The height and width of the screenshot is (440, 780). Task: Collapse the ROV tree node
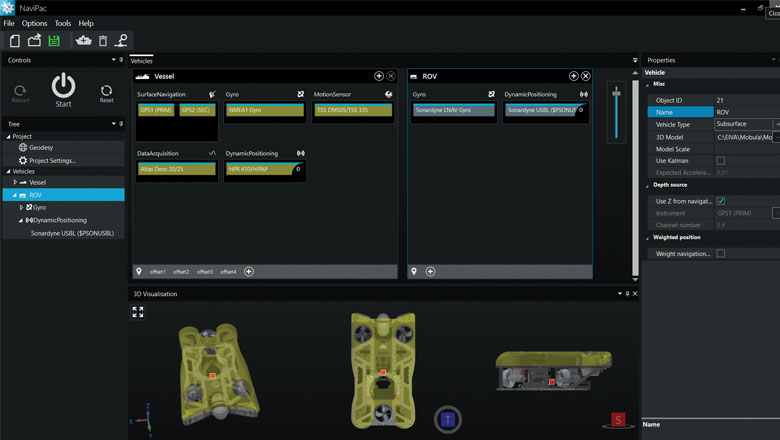(14, 195)
